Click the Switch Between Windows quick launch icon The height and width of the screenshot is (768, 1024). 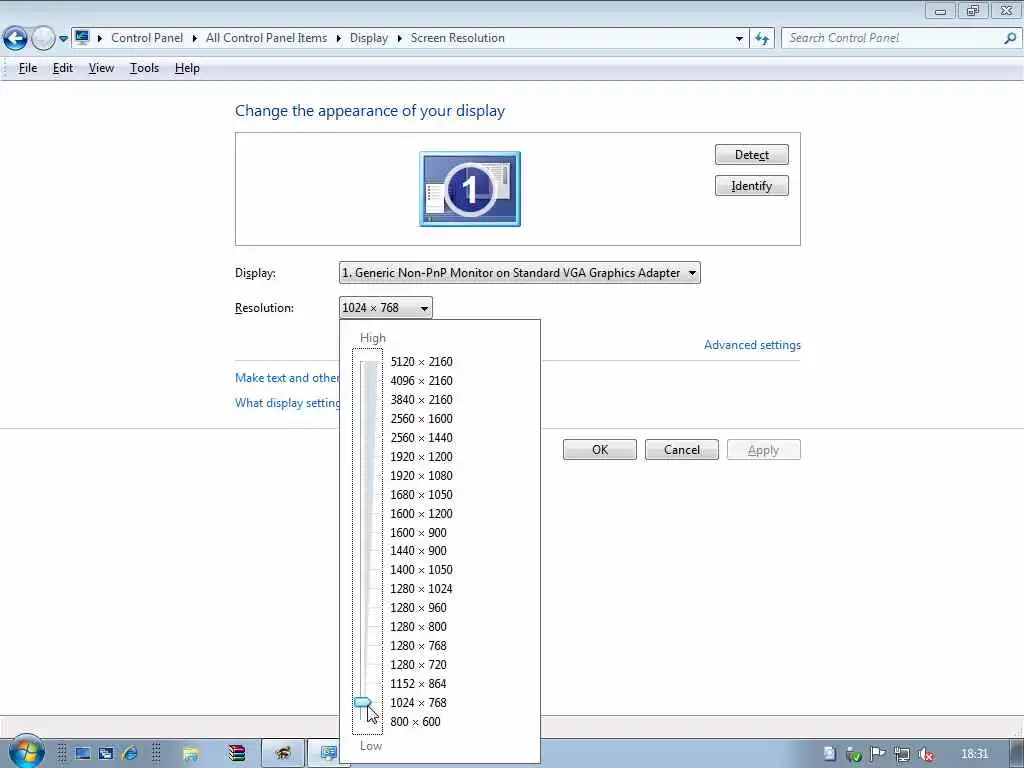tap(106, 754)
